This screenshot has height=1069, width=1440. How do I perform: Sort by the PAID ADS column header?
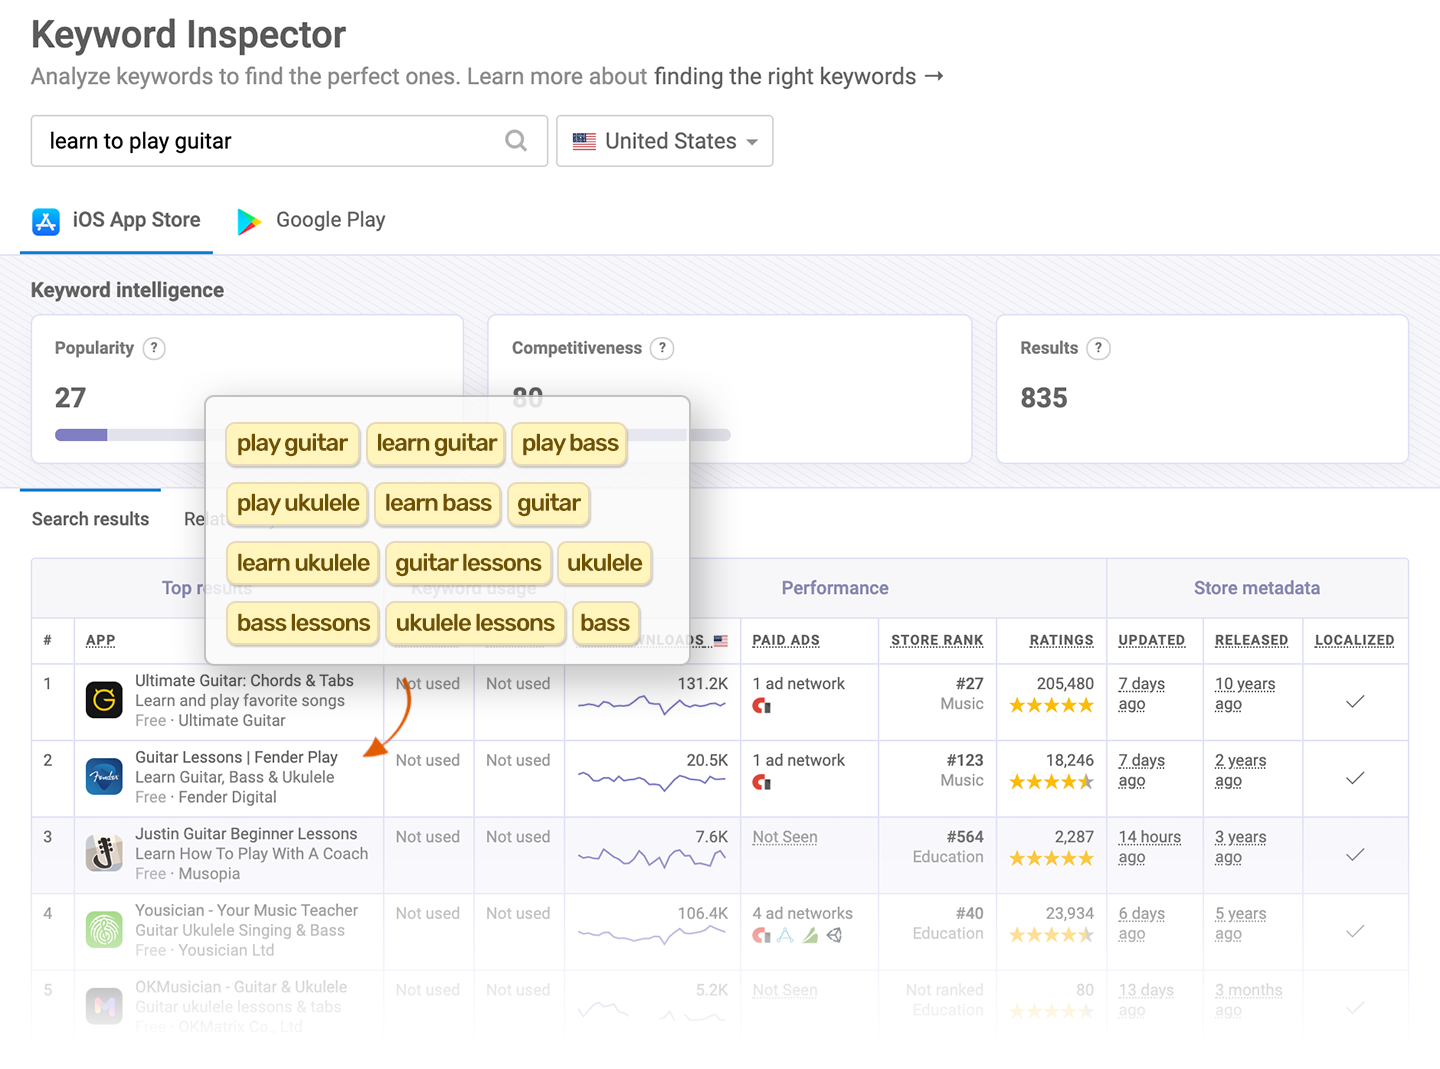point(786,640)
